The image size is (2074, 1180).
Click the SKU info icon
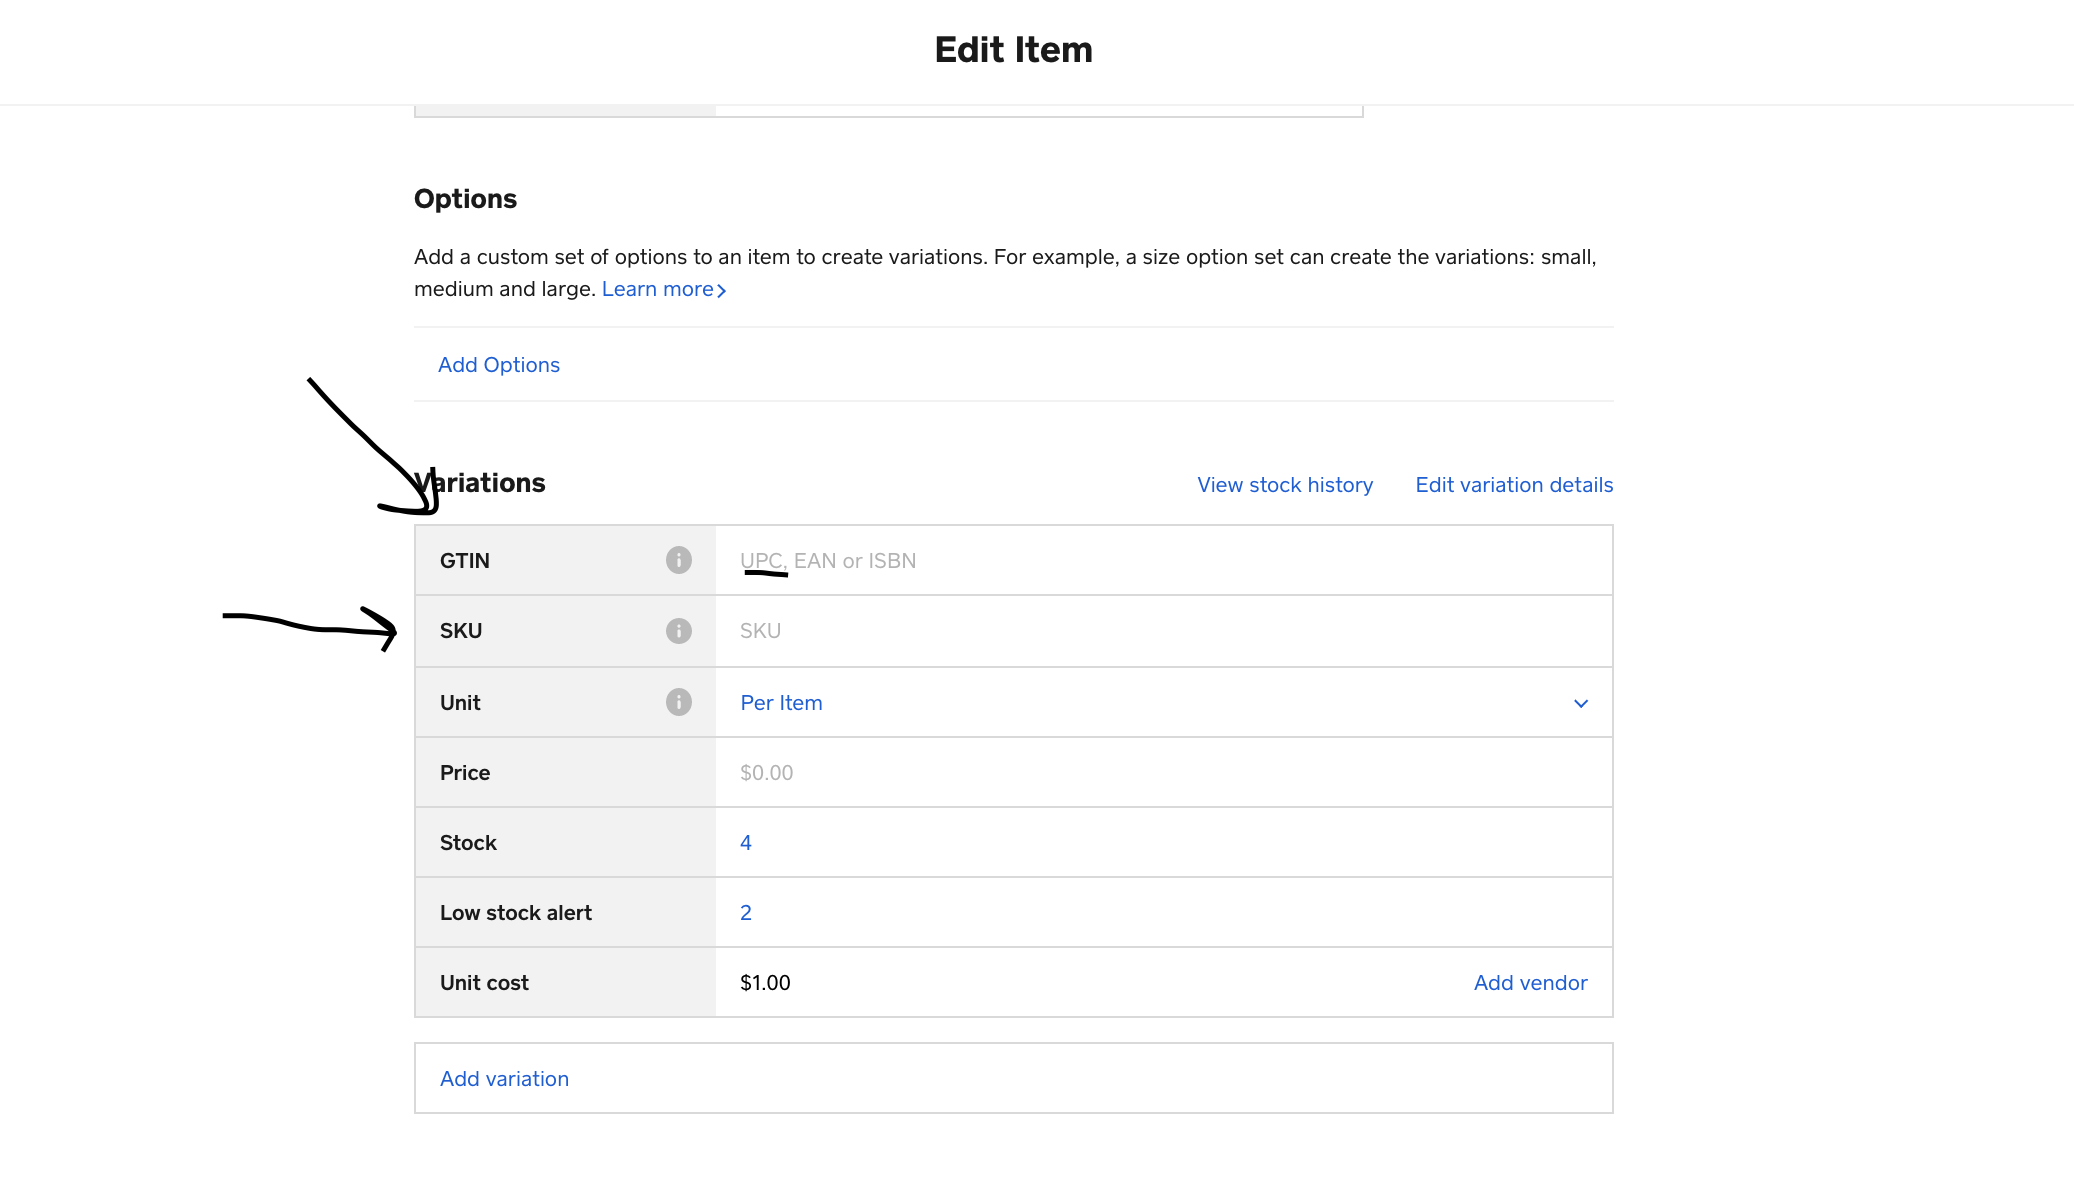pyautogui.click(x=679, y=631)
